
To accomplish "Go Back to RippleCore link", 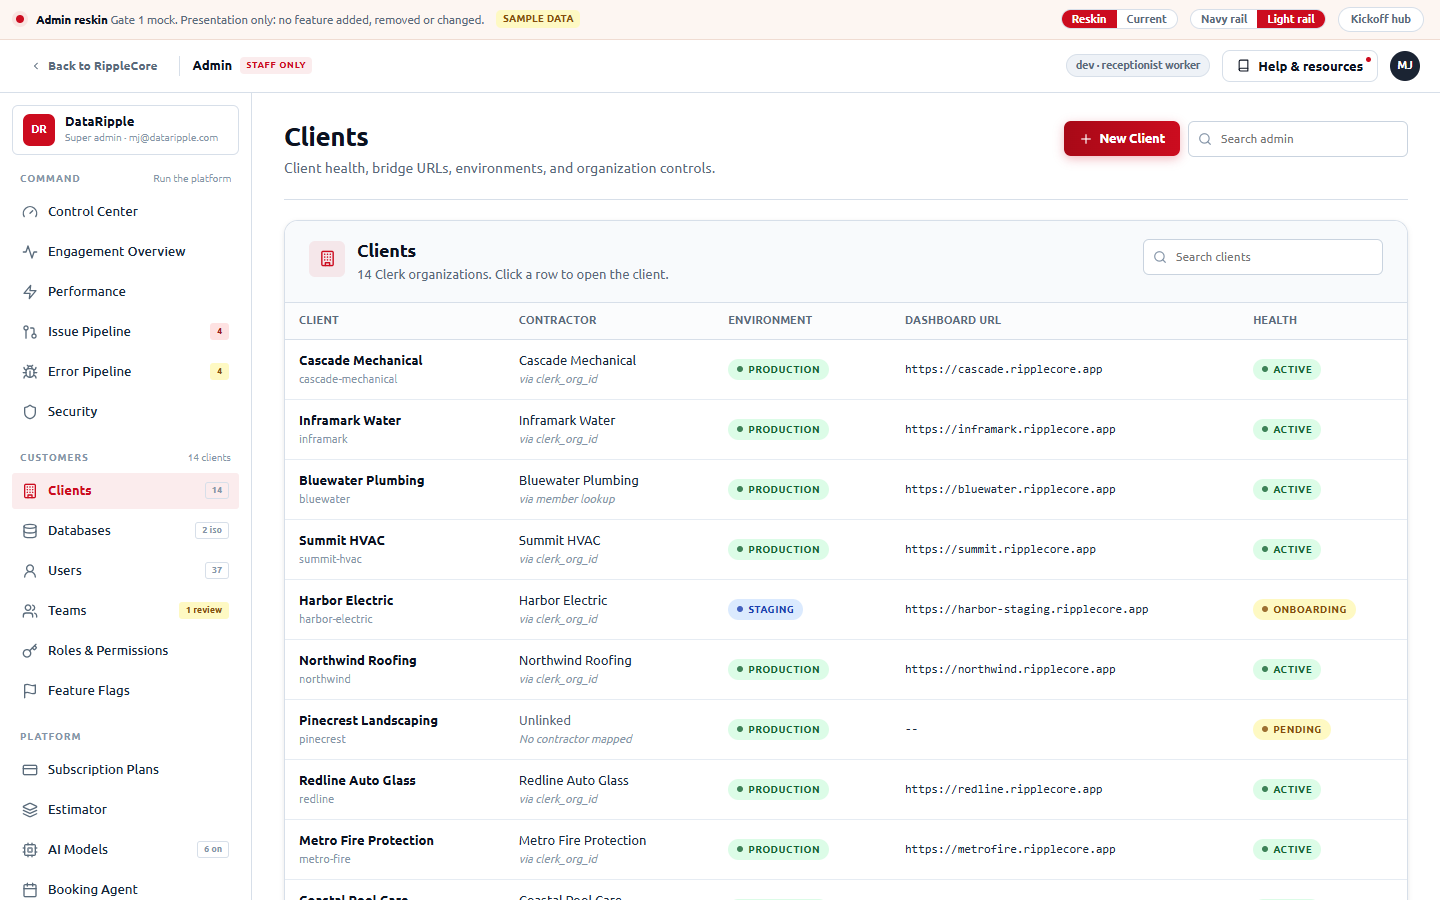I will pos(95,66).
